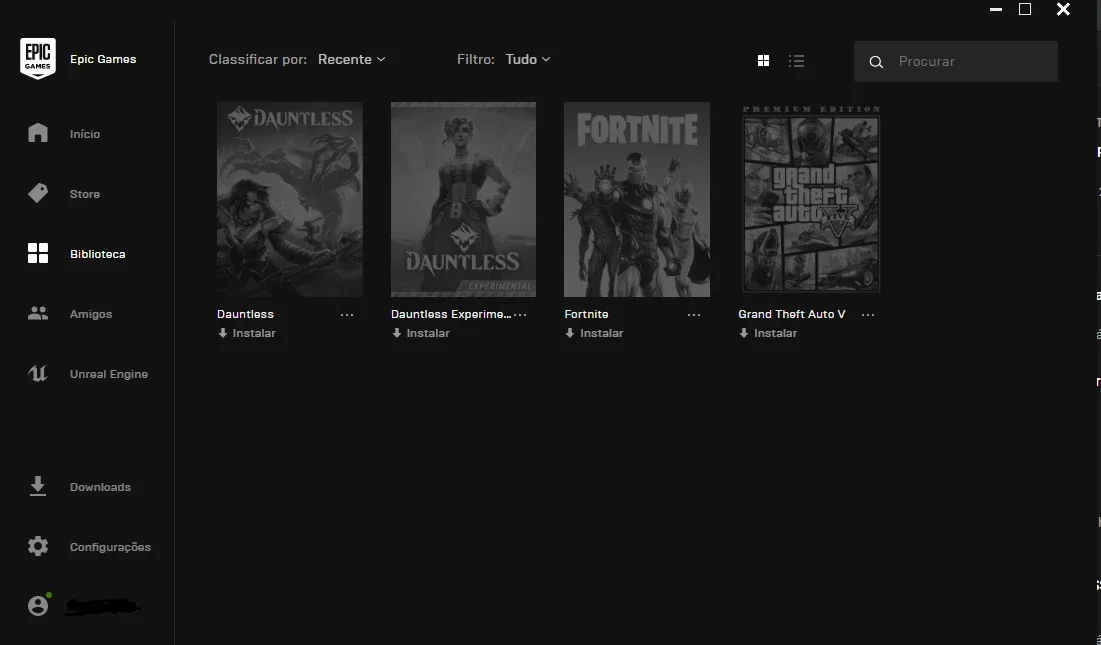The width and height of the screenshot is (1101, 645).
Task: Click the Dauntless game title text
Action: [245, 314]
